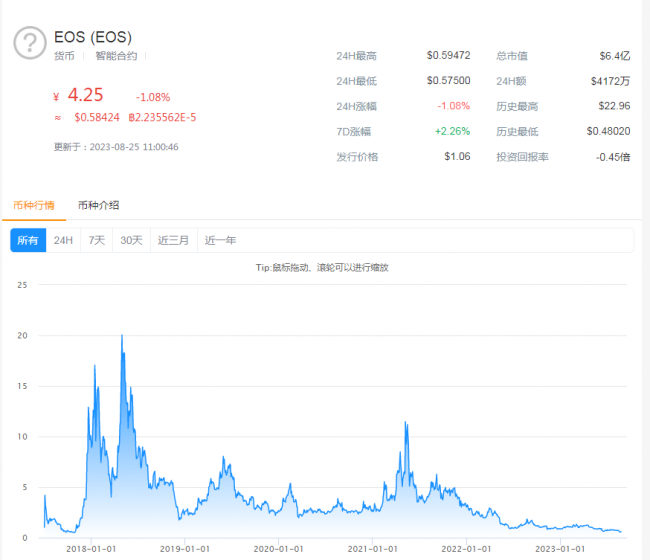650x560 pixels.
Task: Click the 历史最高 value $22.96
Action: click(614, 106)
